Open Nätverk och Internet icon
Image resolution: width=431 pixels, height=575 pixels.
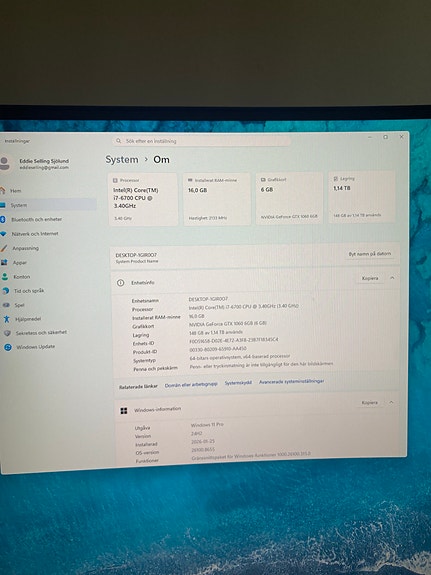[x=3, y=234]
